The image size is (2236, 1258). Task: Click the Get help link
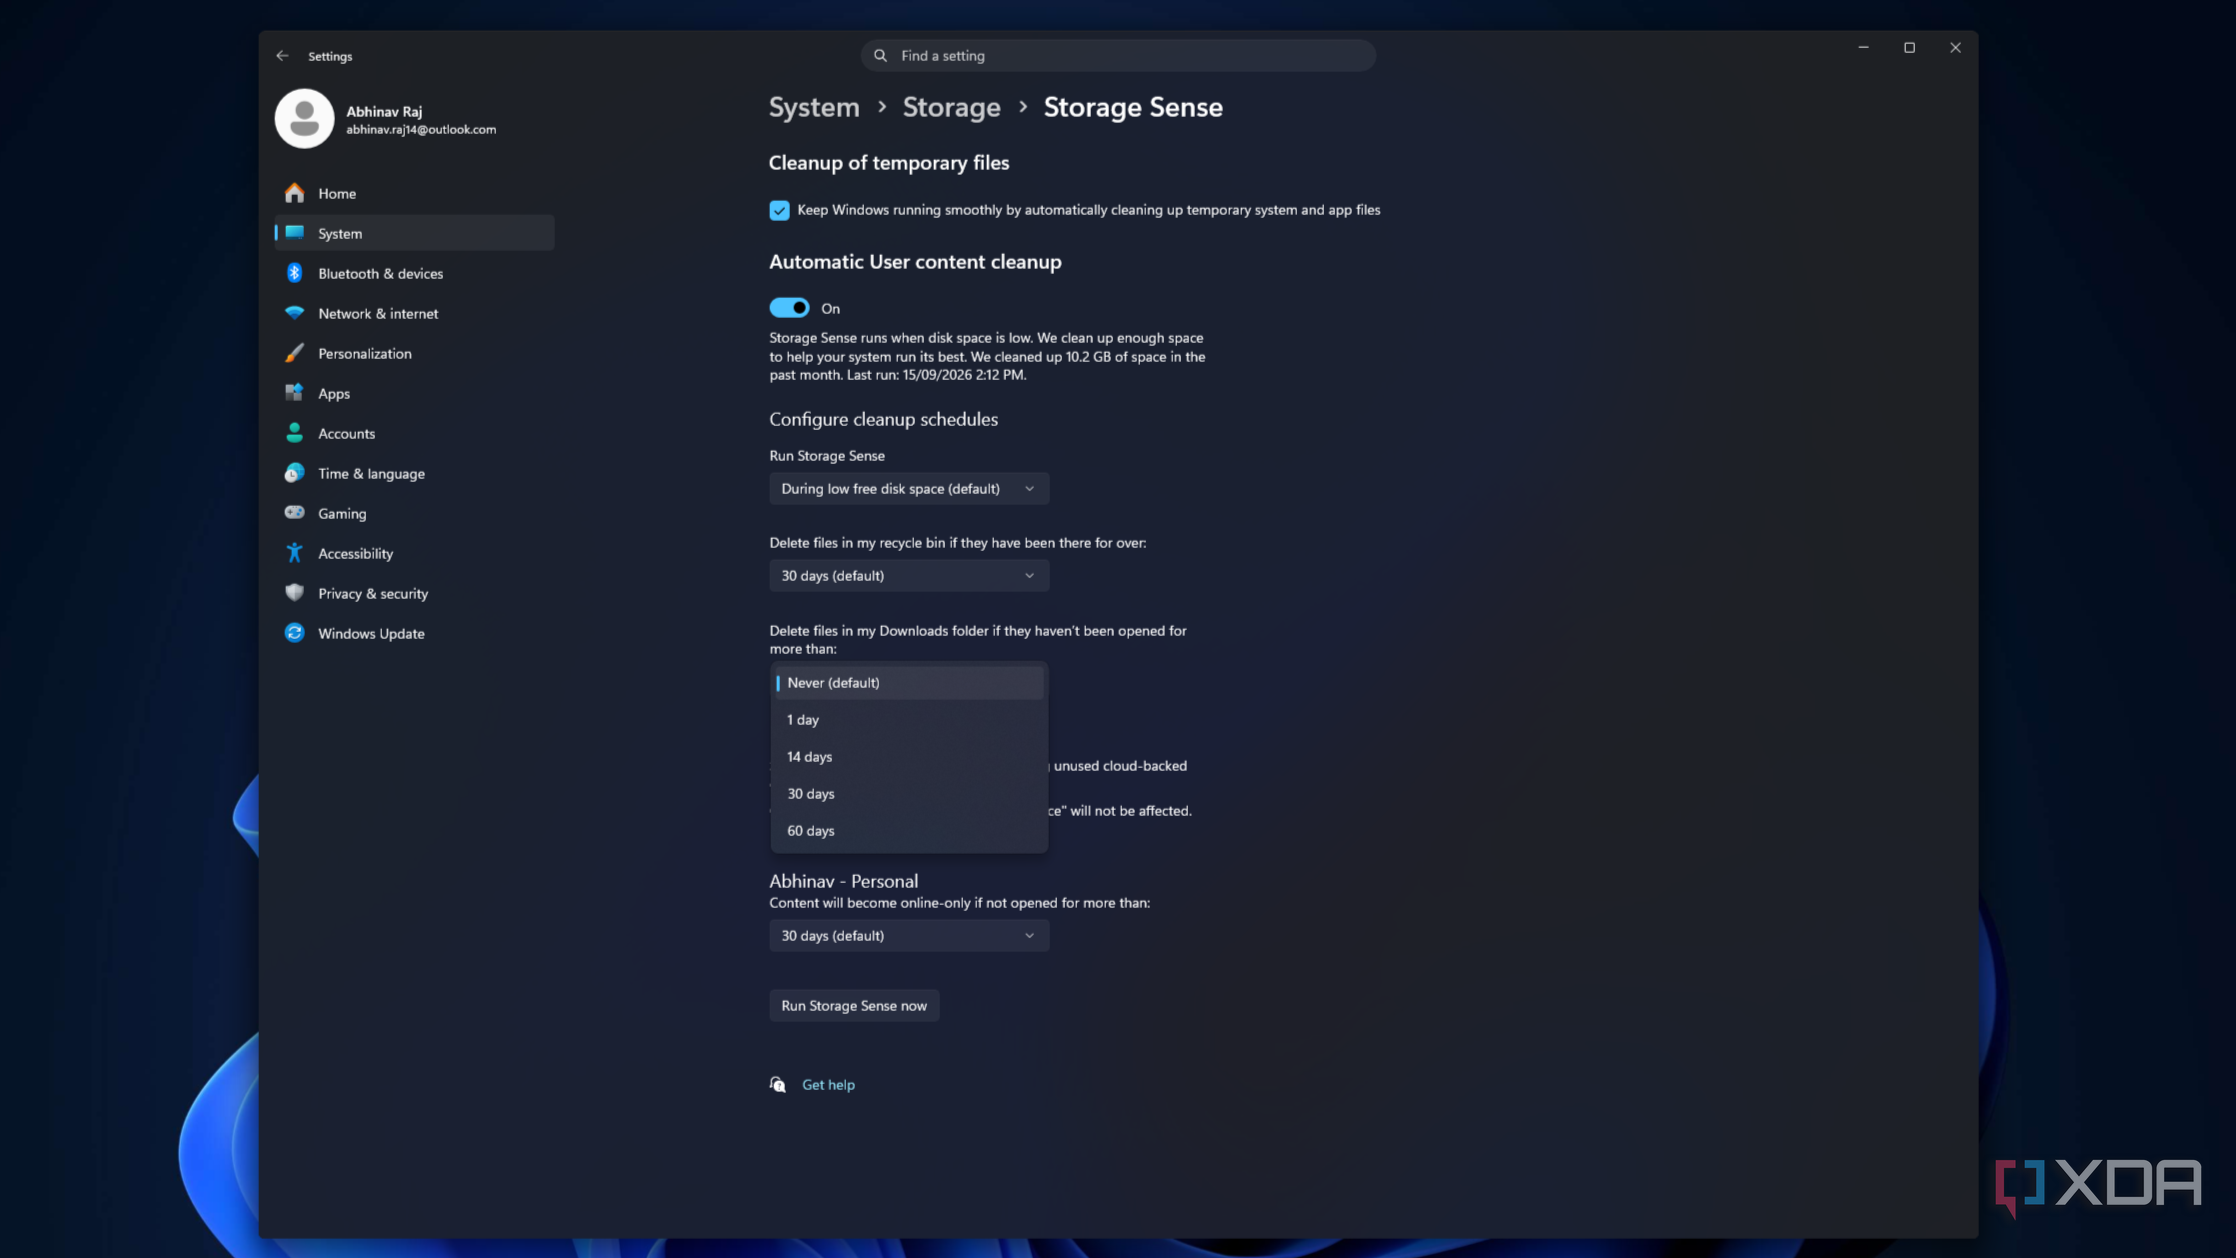point(828,1085)
